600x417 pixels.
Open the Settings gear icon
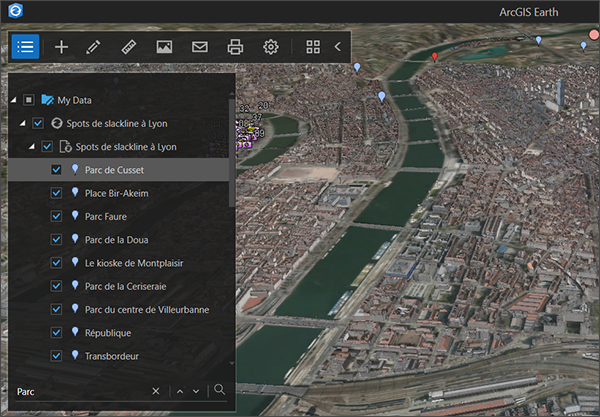pyautogui.click(x=271, y=47)
